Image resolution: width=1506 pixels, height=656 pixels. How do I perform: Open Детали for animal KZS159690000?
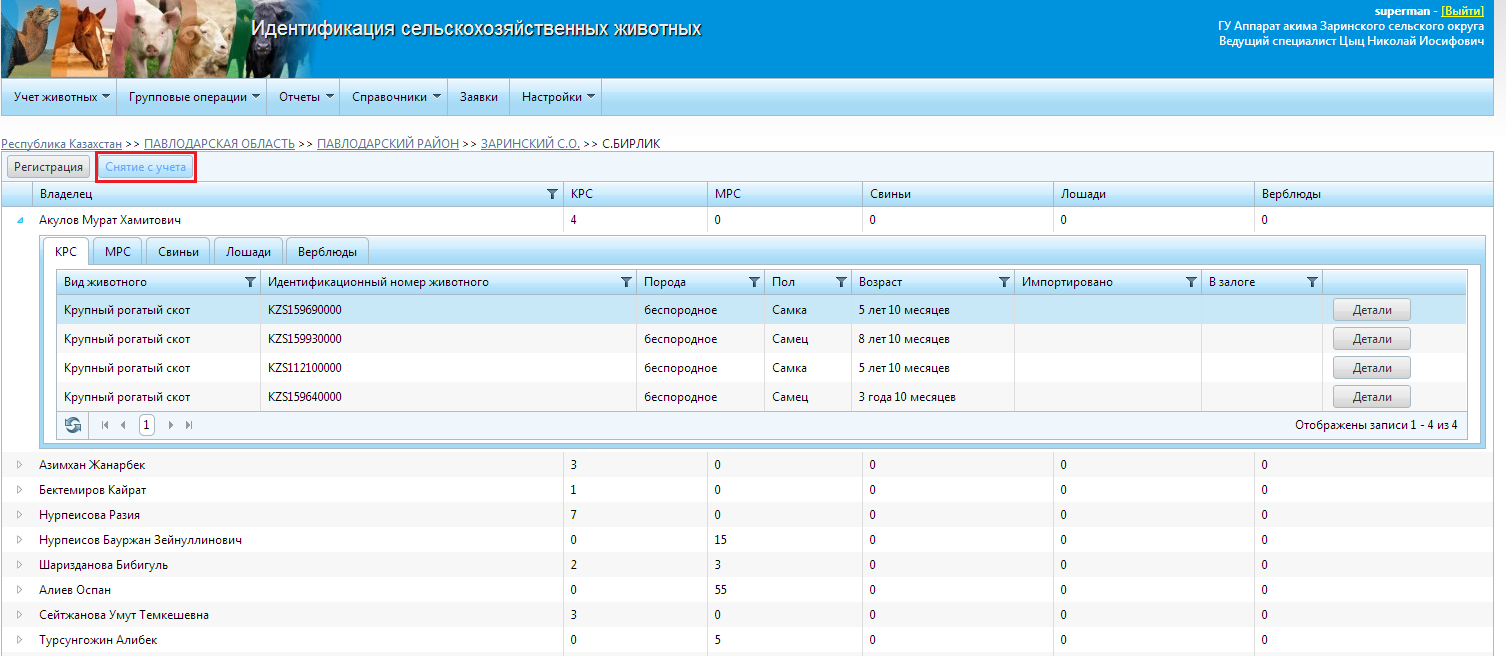[x=1372, y=310]
